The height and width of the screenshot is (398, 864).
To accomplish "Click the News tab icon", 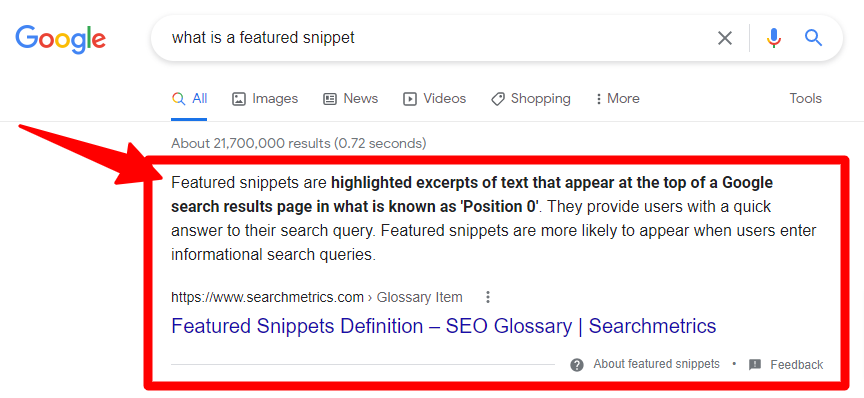I will pos(330,99).
